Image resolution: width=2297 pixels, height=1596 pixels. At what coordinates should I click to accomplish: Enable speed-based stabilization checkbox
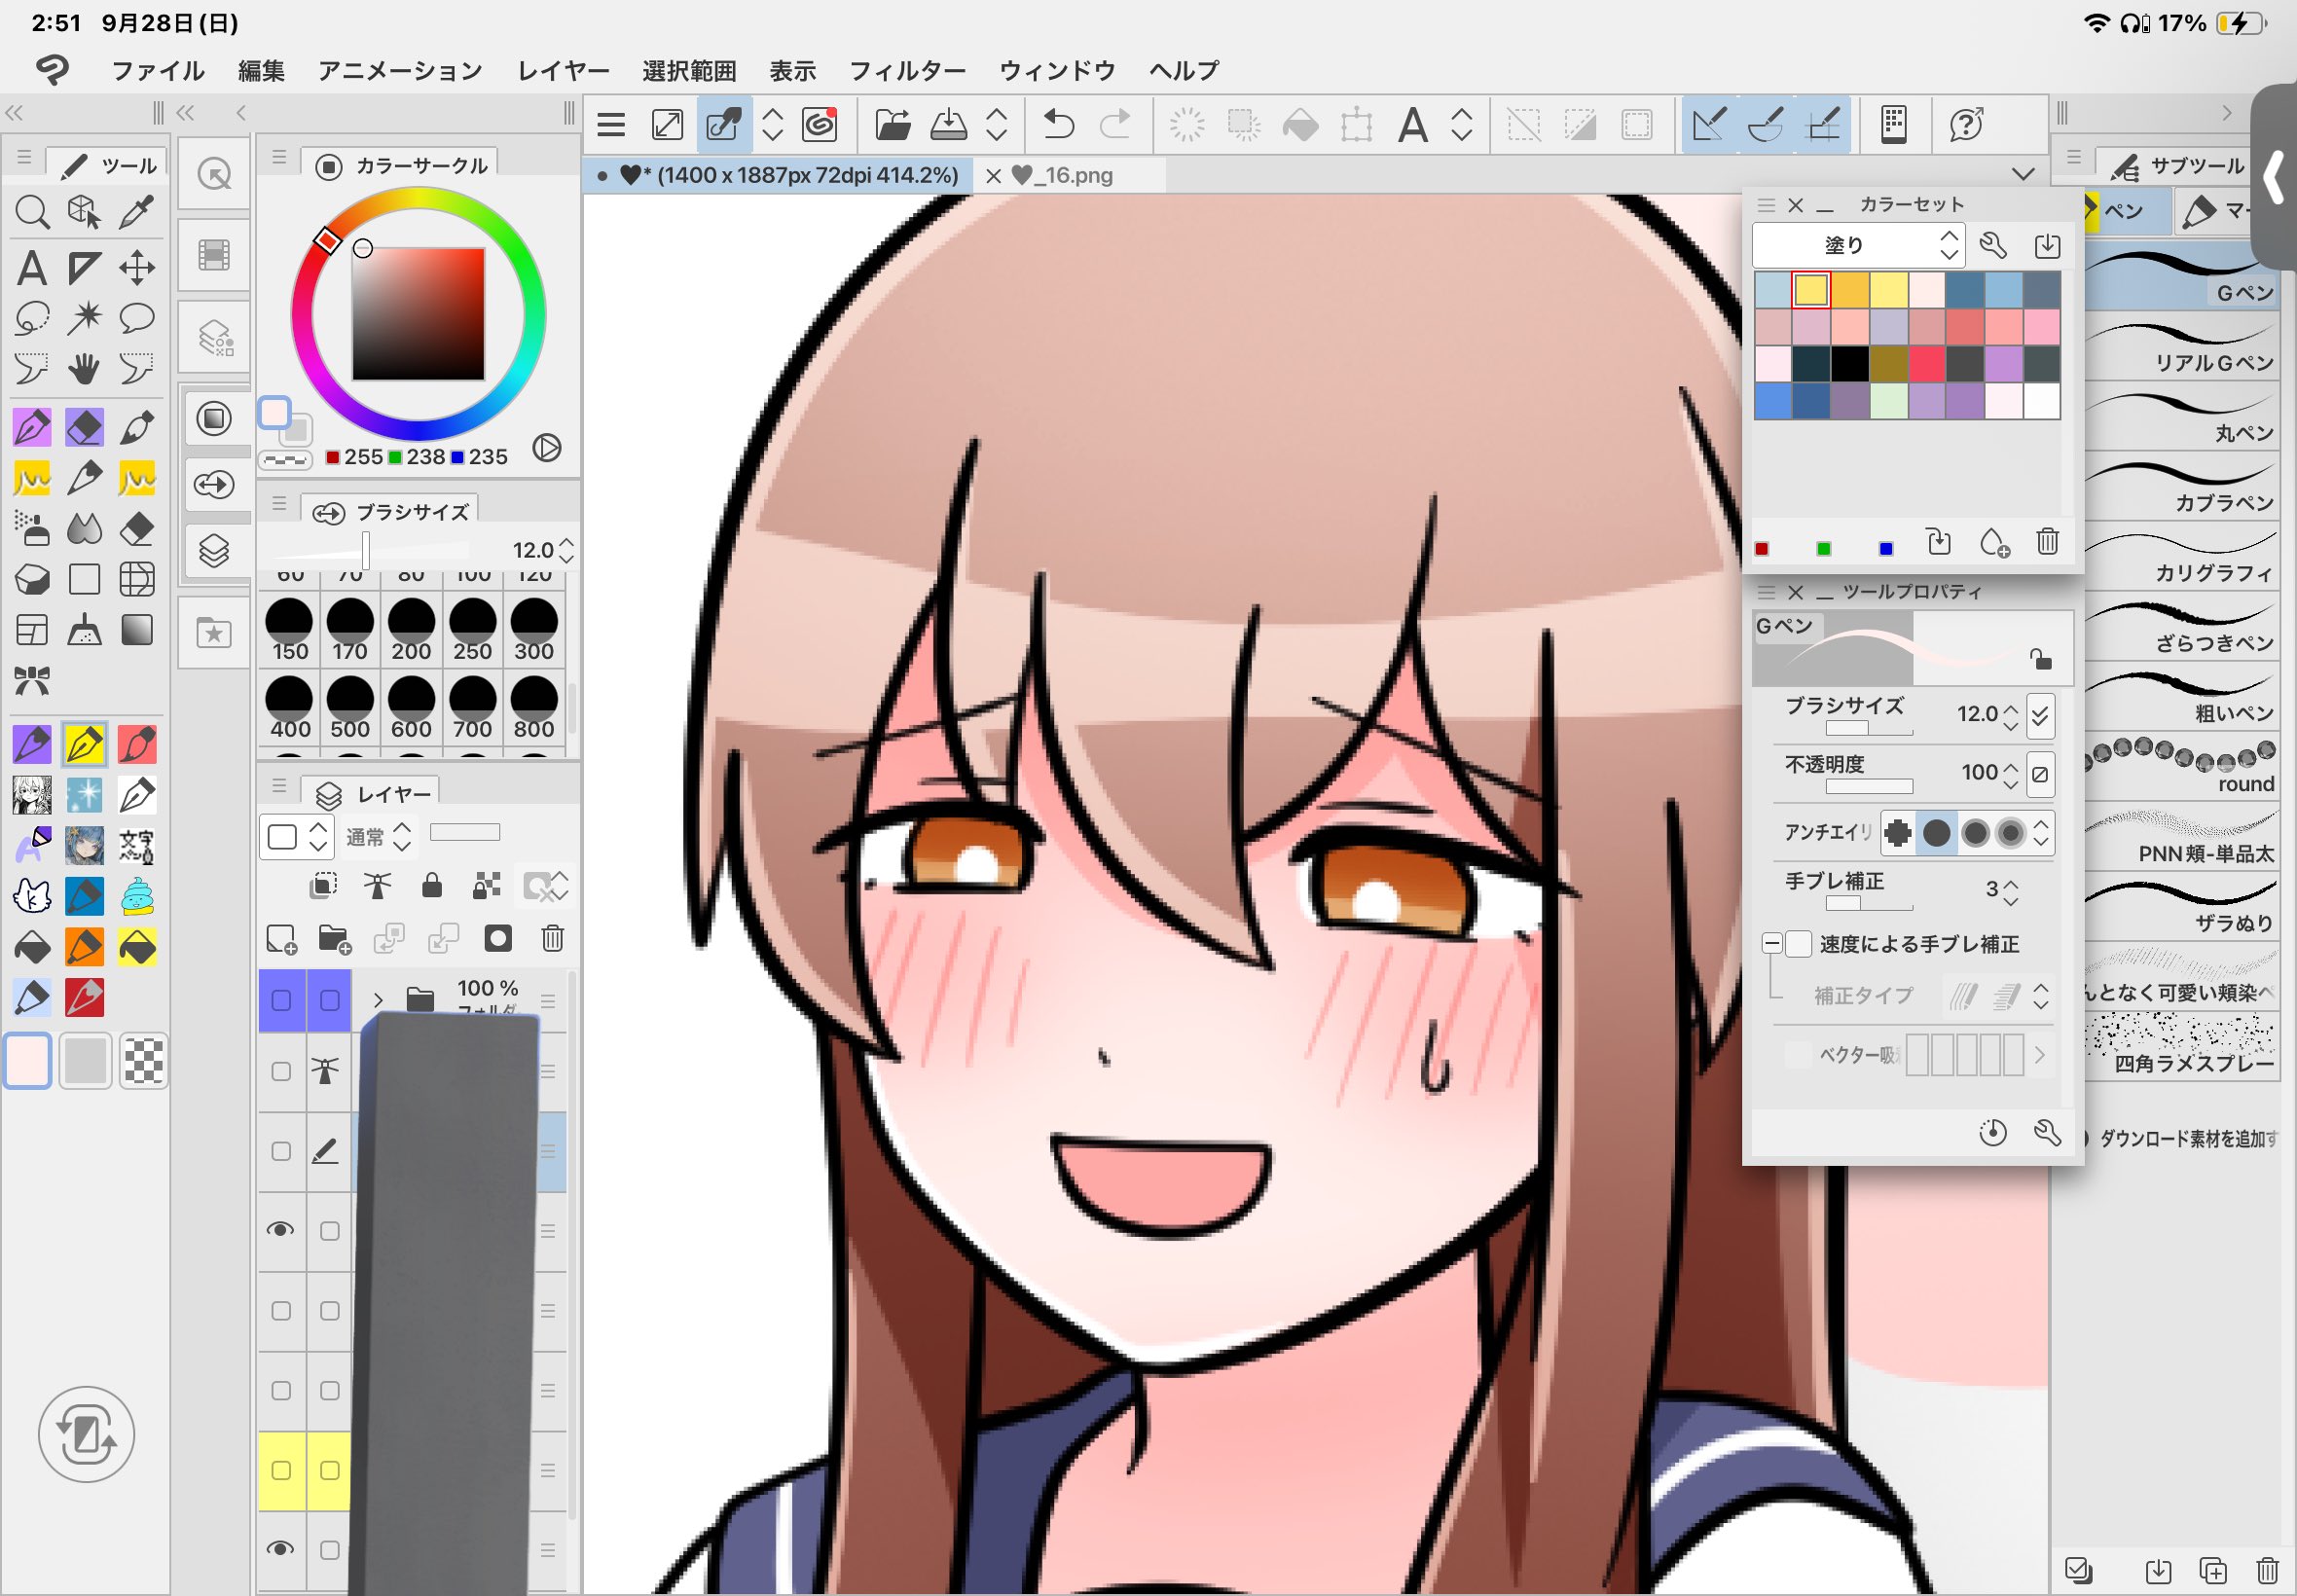coord(1798,944)
